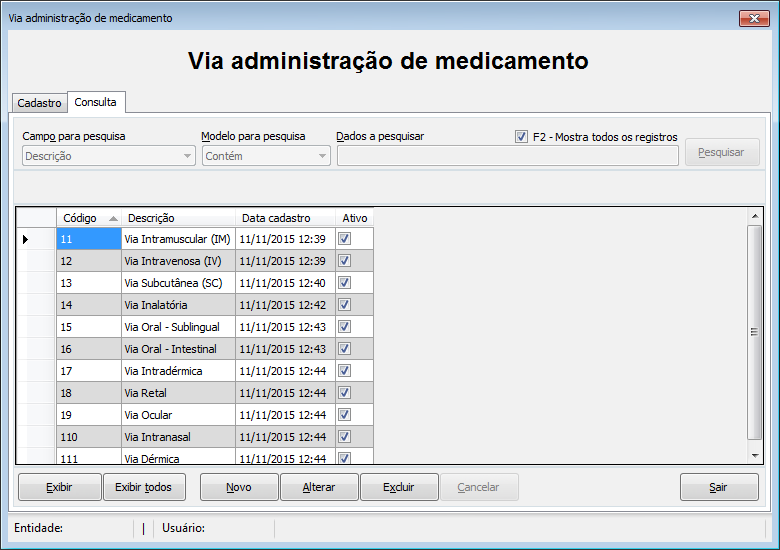Toggle Ativo checkbox for Via Inalatória
This screenshot has width=780, height=550.
pos(345,304)
